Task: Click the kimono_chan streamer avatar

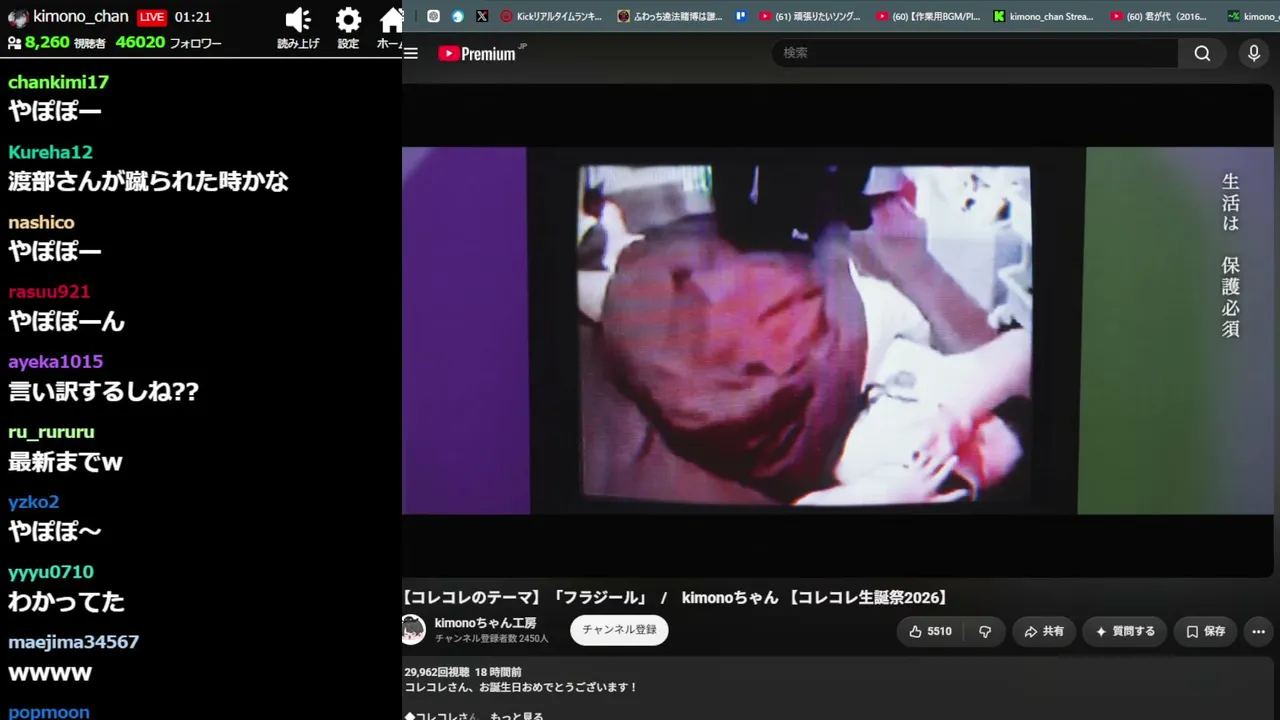Action: tap(17, 17)
